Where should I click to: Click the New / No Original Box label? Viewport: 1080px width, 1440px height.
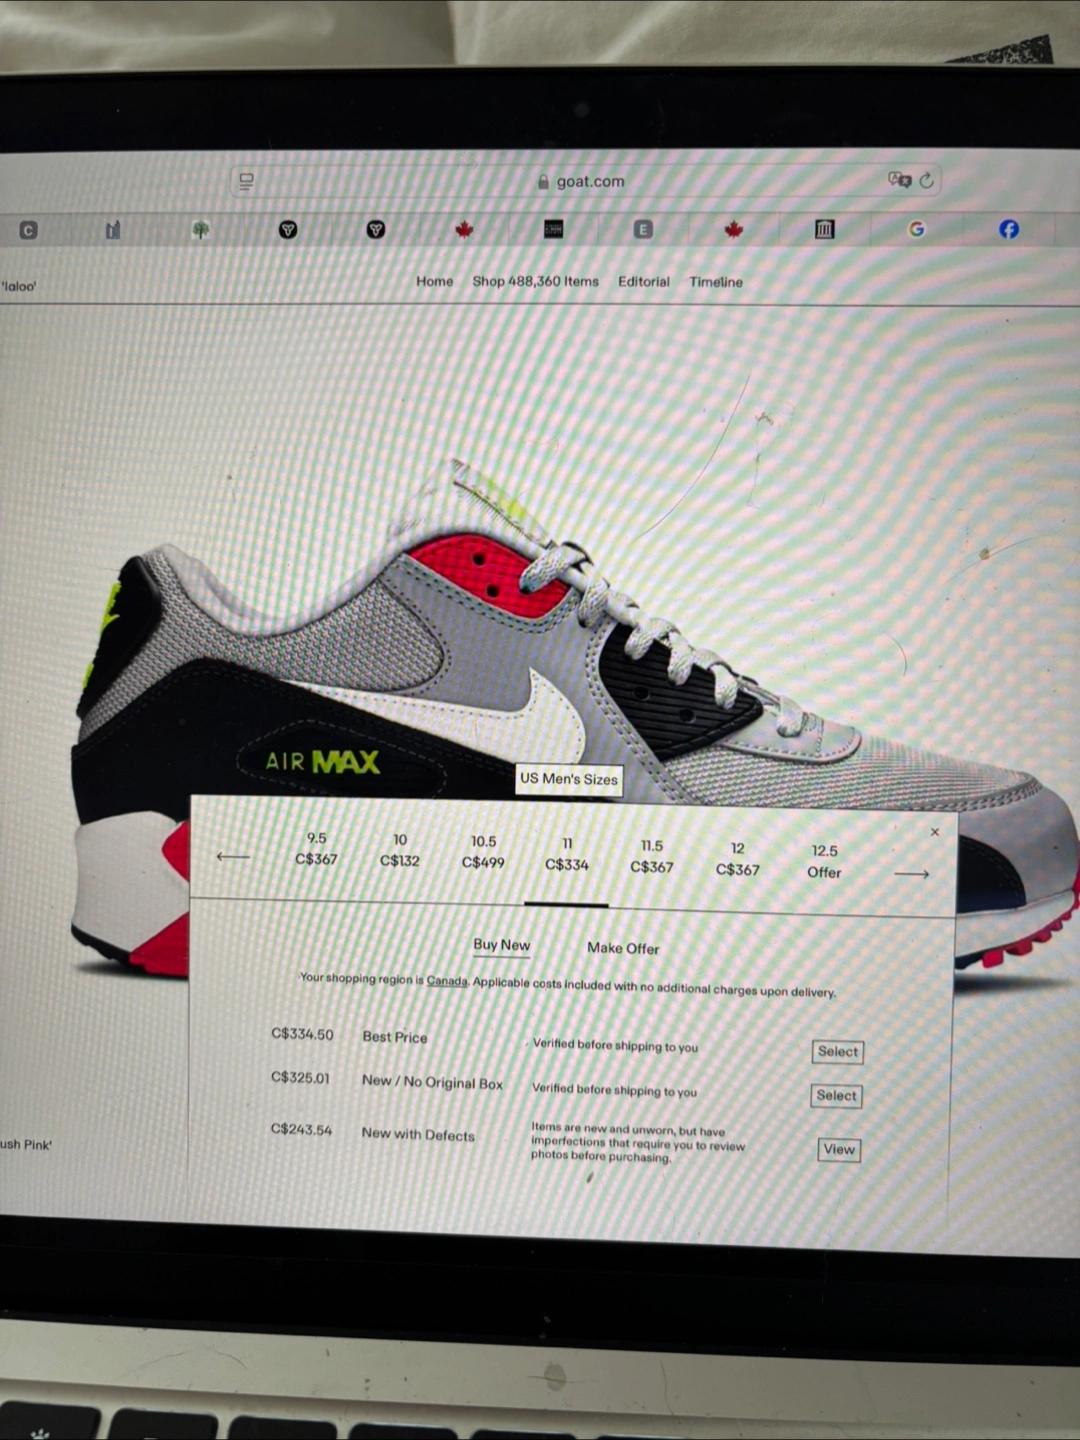432,1082
